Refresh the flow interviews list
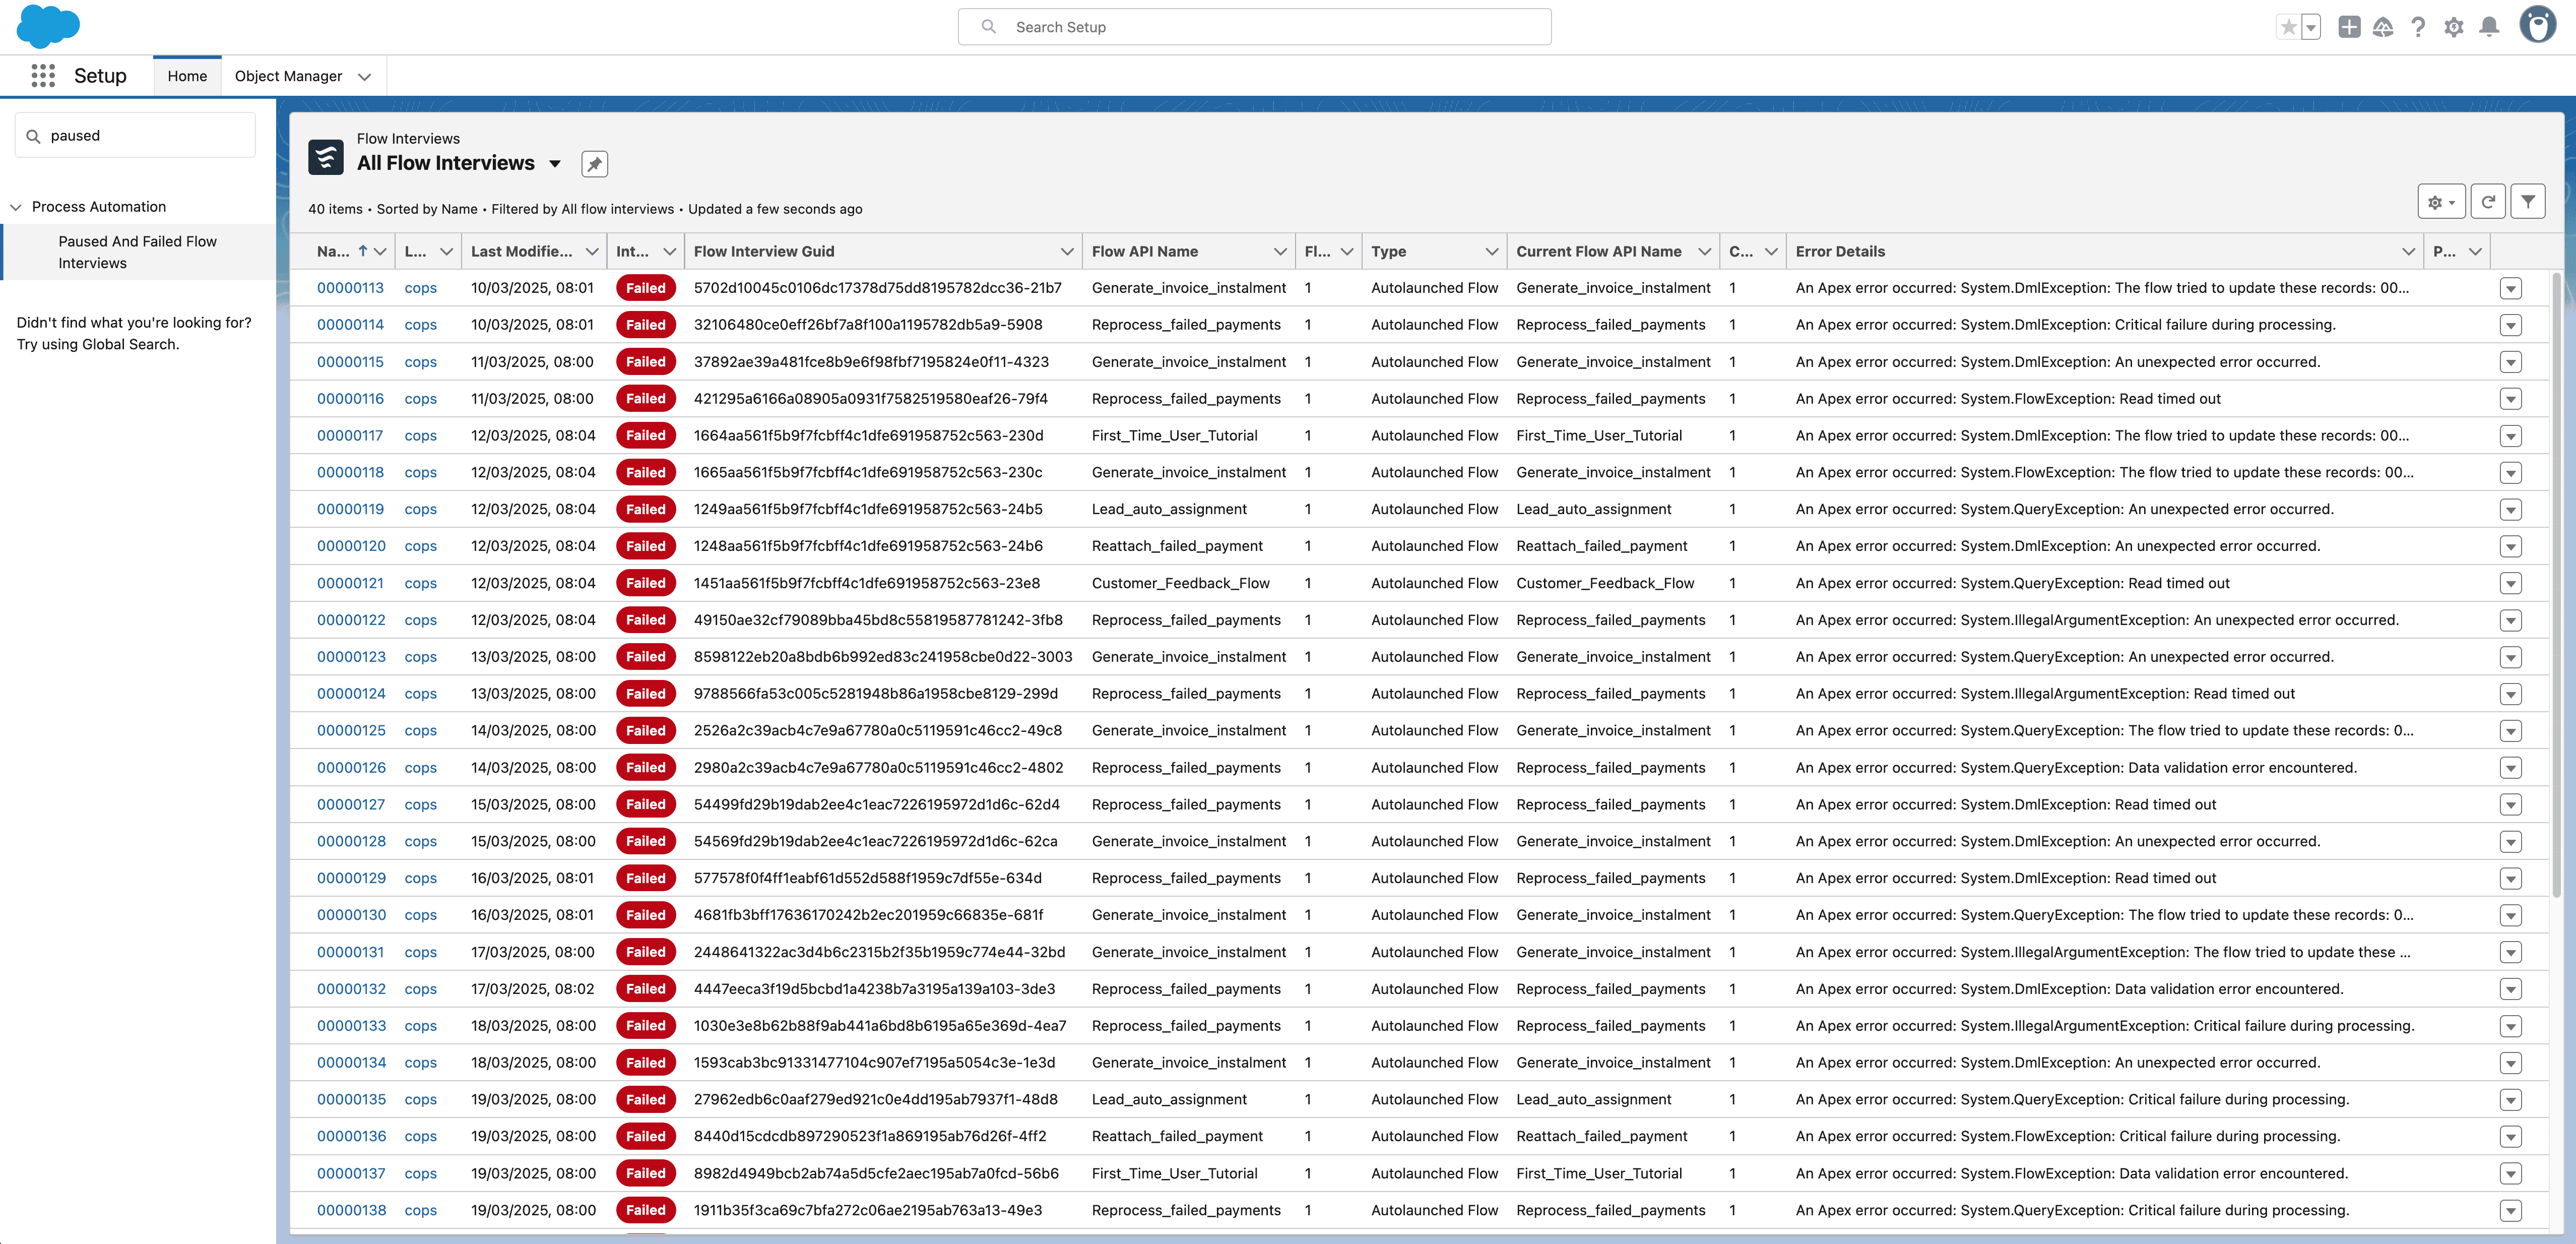 click(x=2488, y=202)
